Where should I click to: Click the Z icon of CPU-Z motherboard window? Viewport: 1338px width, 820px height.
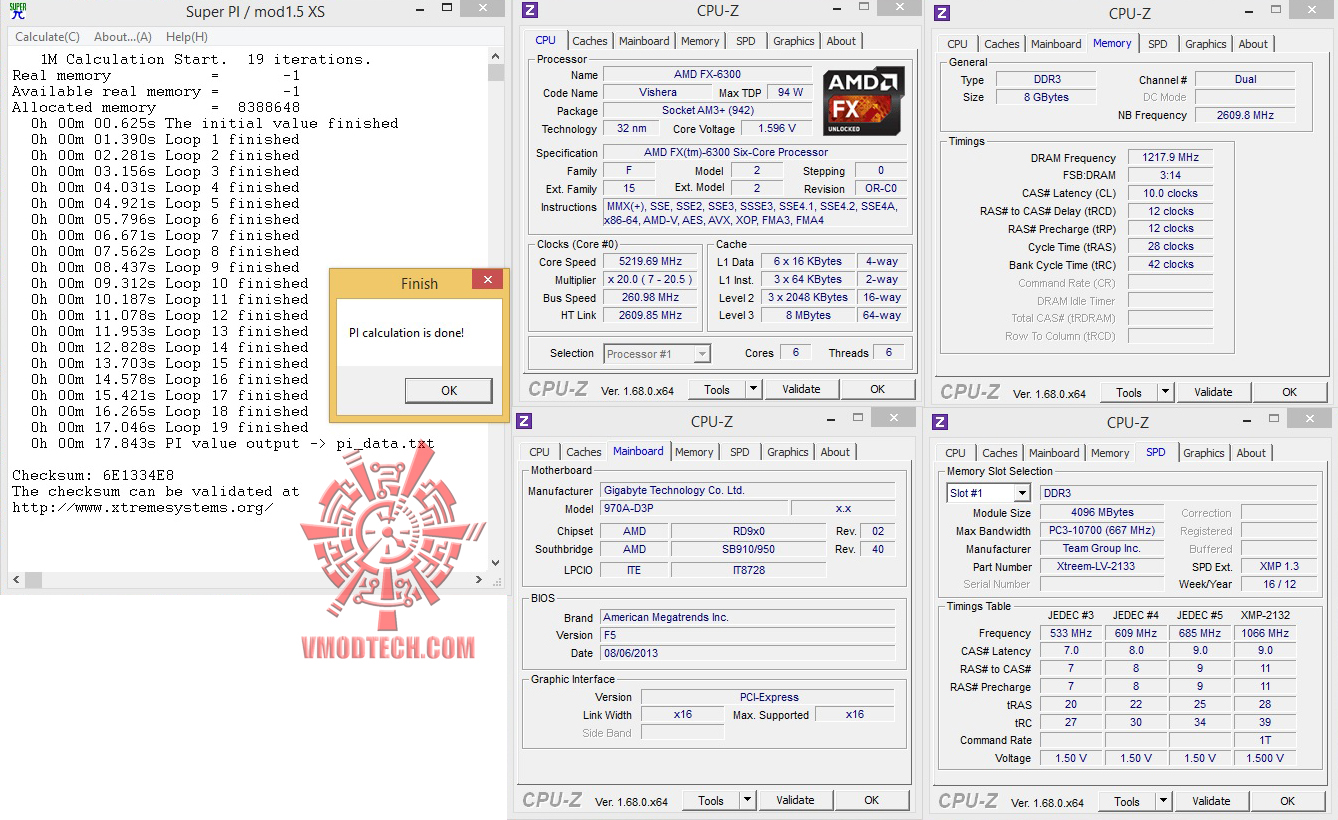click(x=524, y=421)
